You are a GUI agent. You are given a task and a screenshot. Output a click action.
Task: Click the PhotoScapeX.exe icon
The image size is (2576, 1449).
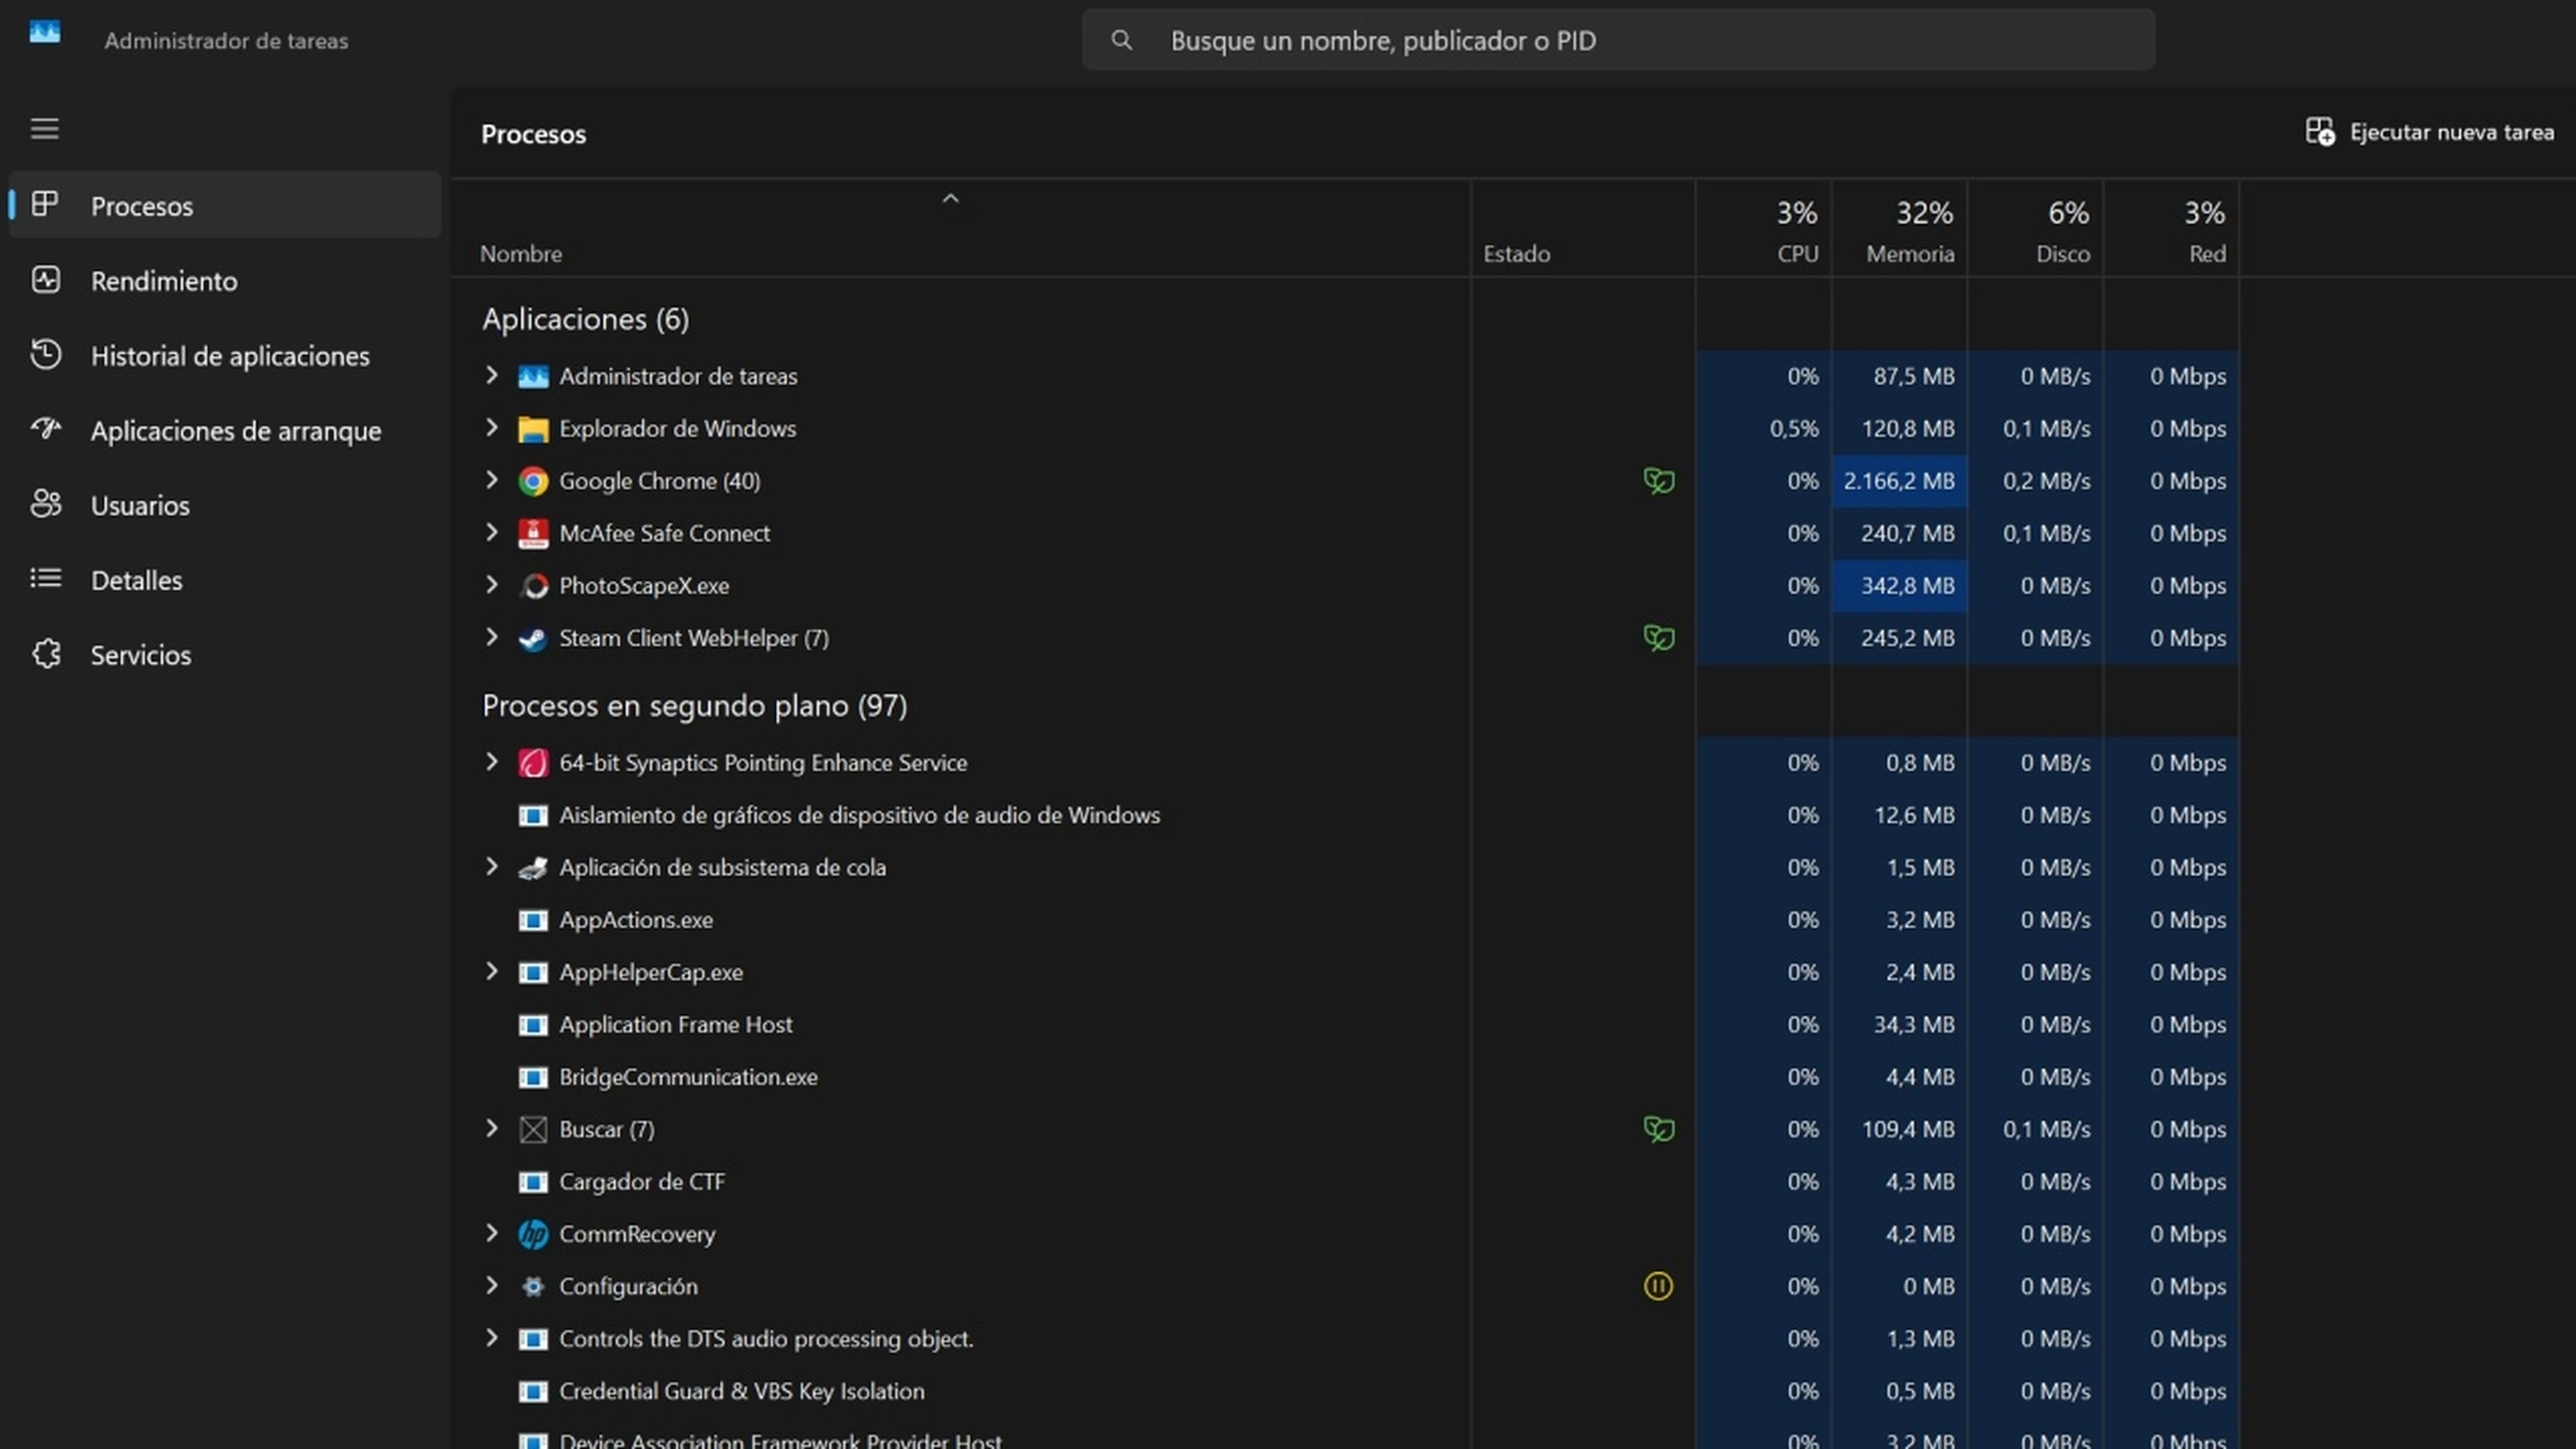535,586
